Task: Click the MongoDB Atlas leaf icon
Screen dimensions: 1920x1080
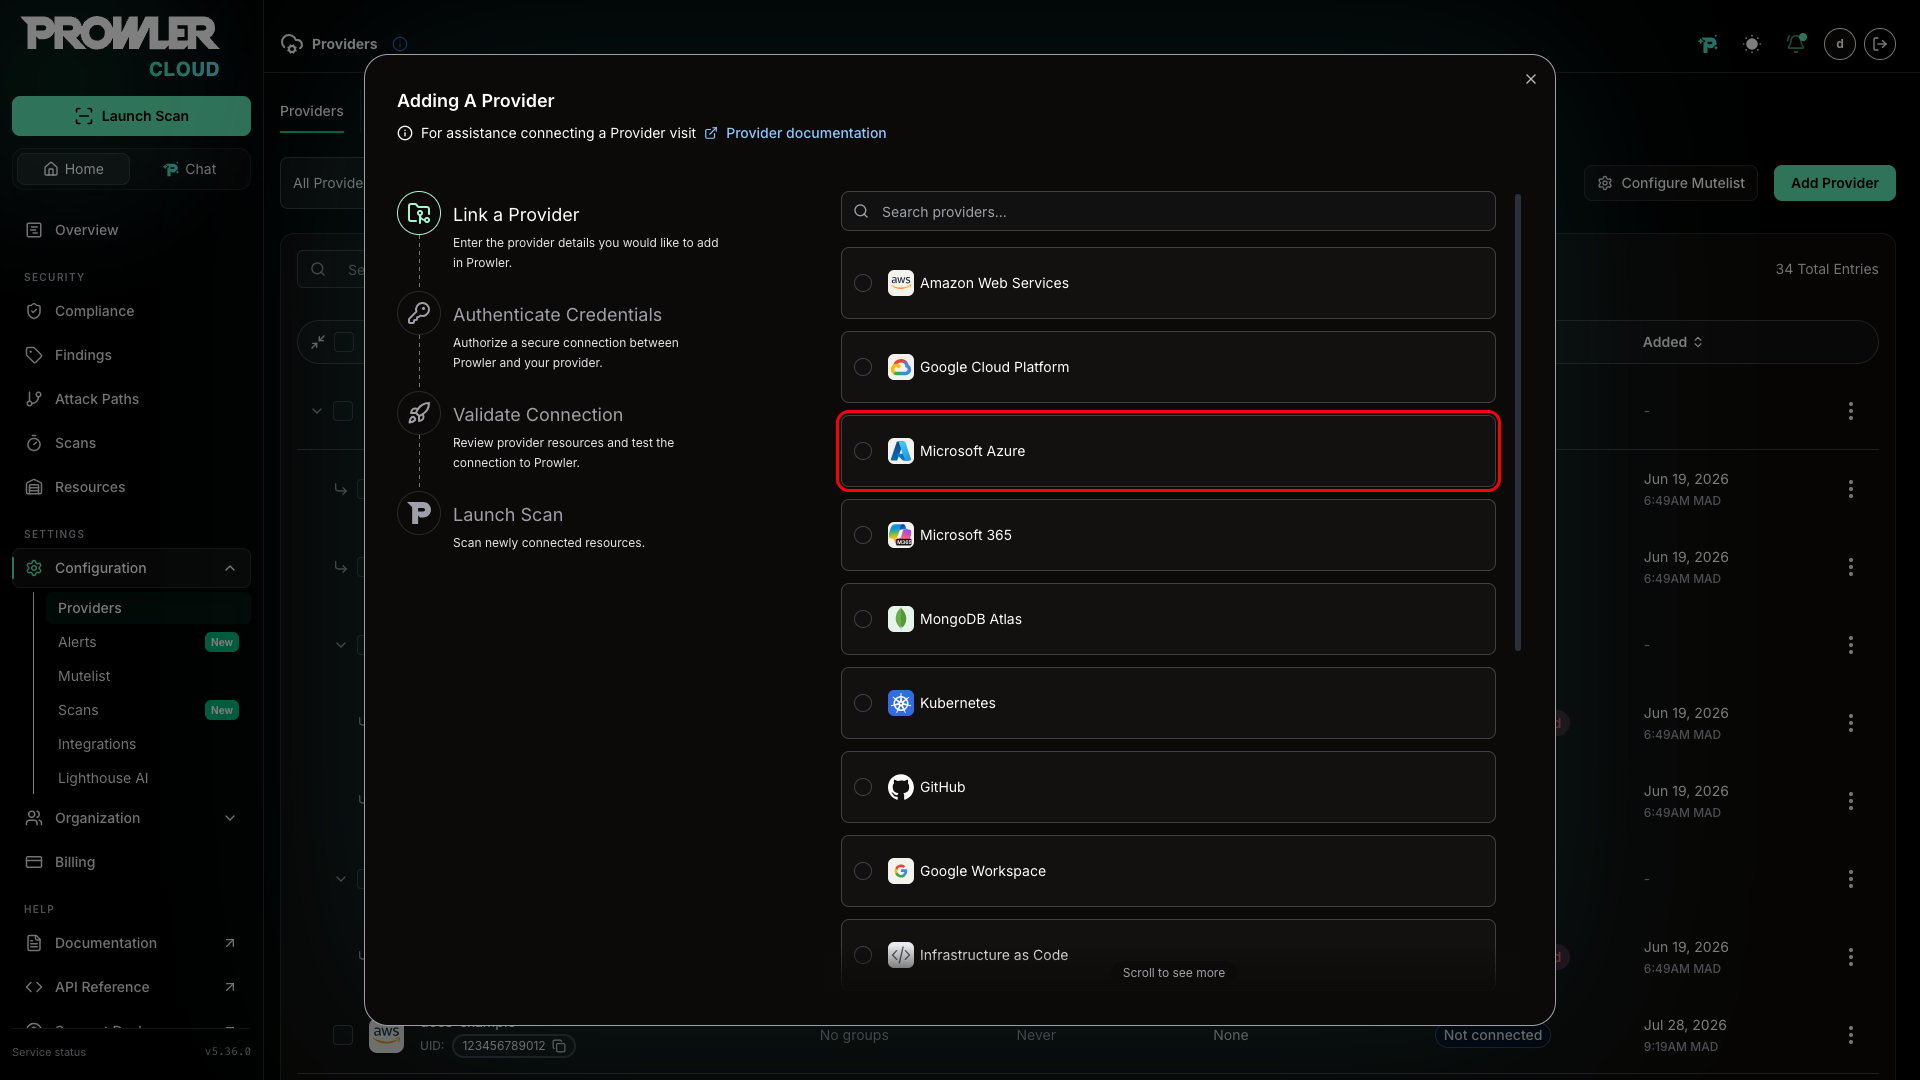Action: point(901,619)
